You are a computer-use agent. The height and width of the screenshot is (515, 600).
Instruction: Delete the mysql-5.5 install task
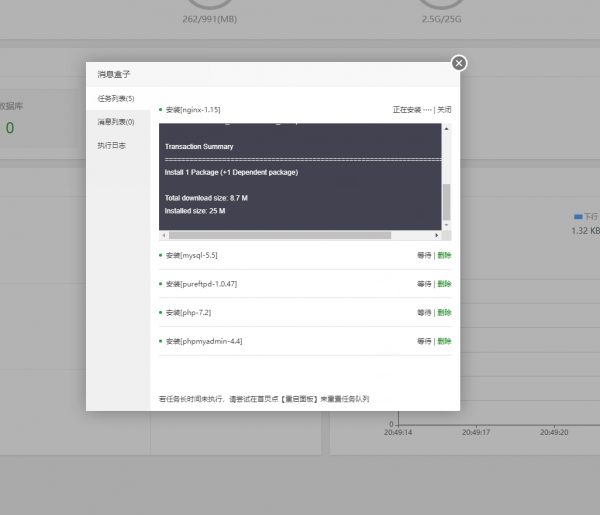[x=444, y=255]
